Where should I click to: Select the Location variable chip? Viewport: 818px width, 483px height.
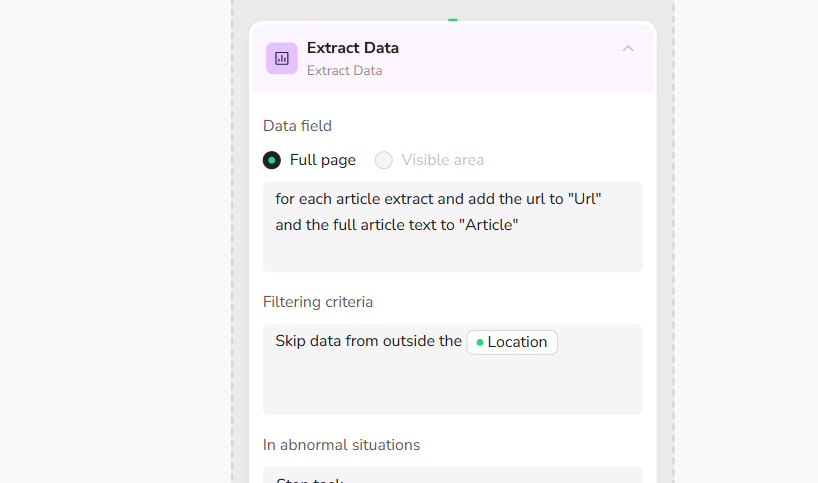tap(512, 342)
